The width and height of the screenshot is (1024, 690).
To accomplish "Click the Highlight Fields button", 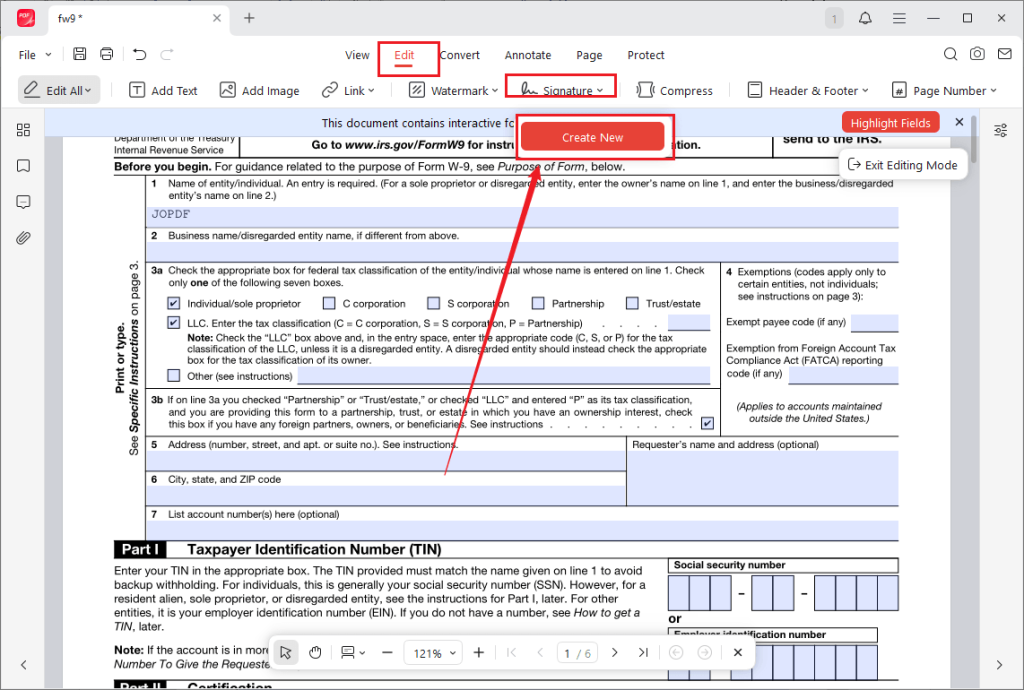I will point(890,123).
